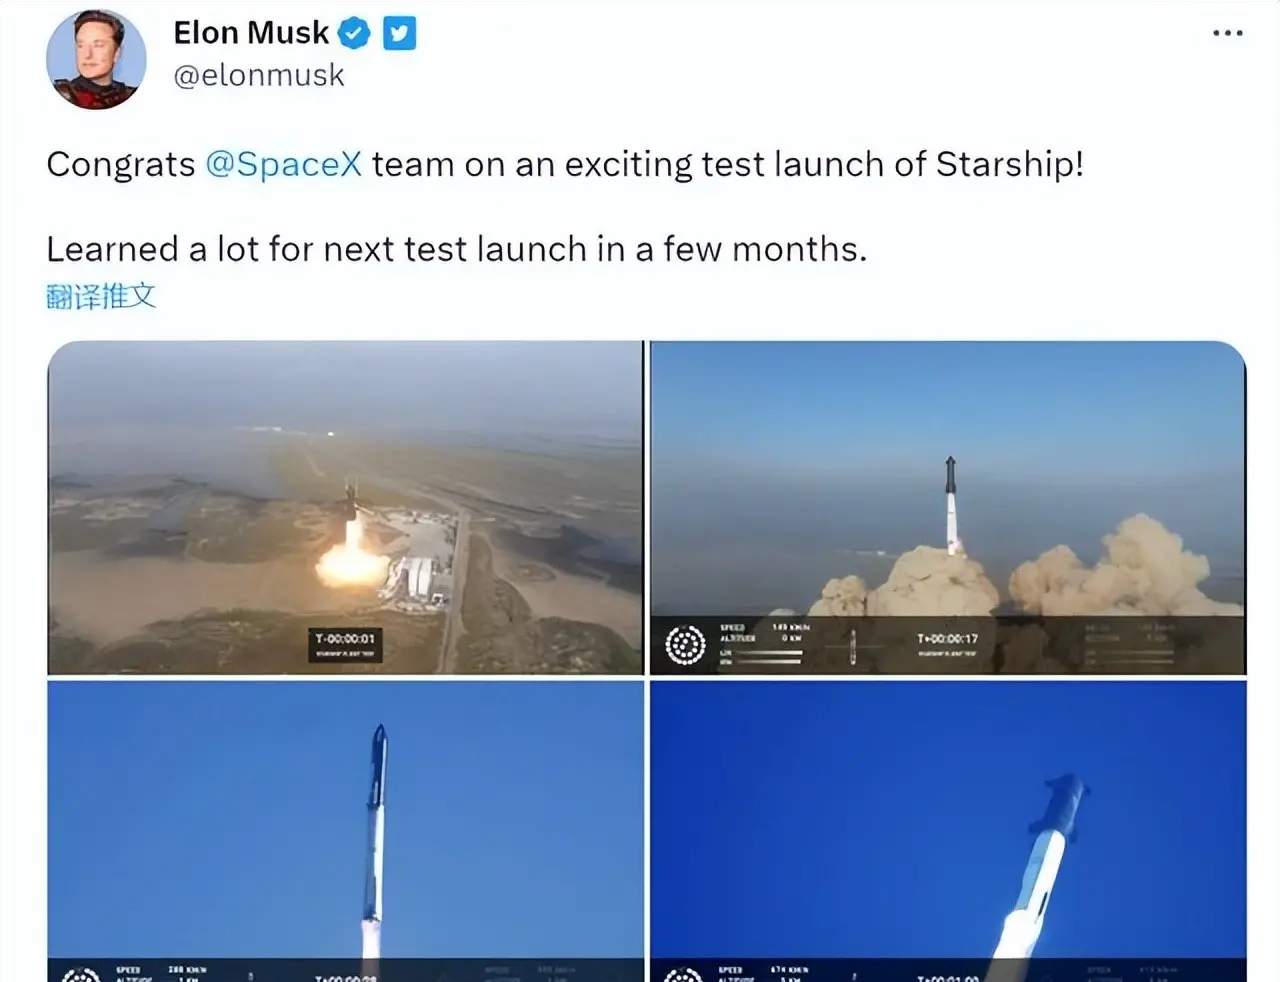1280x982 pixels.
Task: Click the circular engine status icon in second photo
Action: (x=685, y=645)
